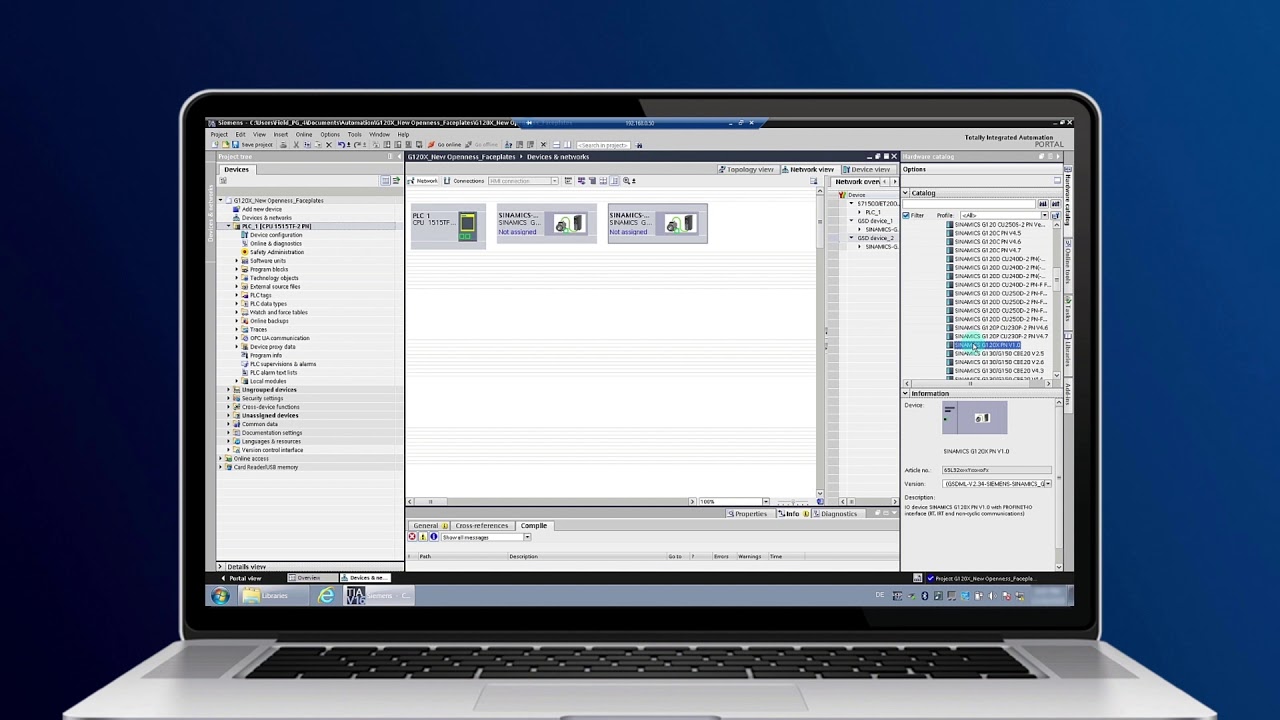Toggle the catalog Filter checkbox
The width and height of the screenshot is (1280, 720).
[906, 215]
